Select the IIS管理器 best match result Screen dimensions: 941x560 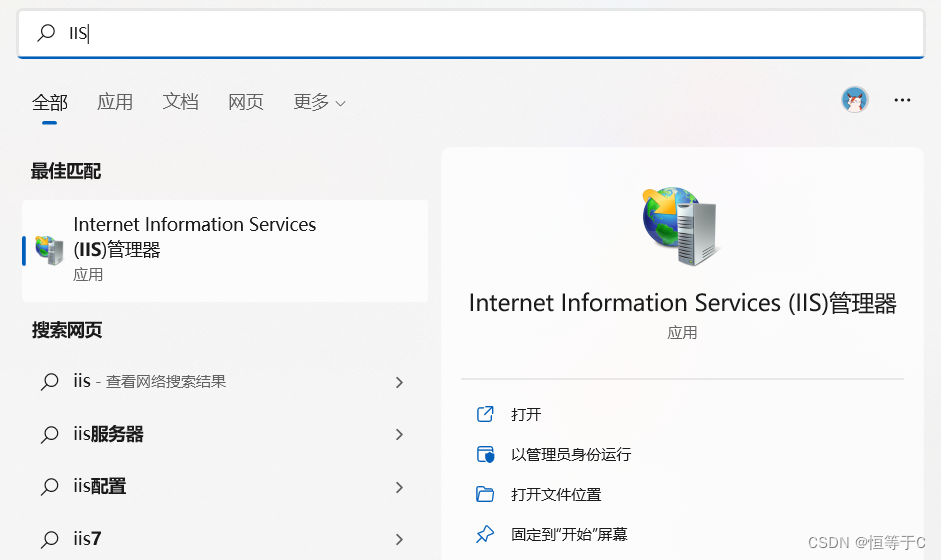pyautogui.click(x=225, y=250)
